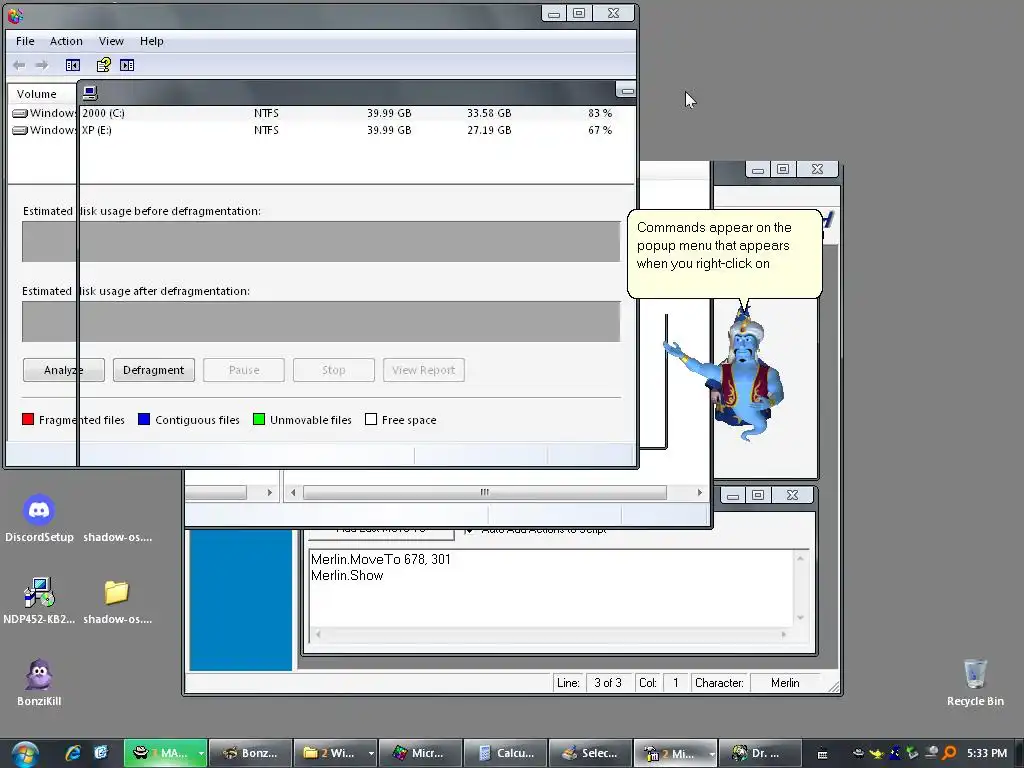Click the script line Merlin.MoveTo 678, 301
Image resolution: width=1024 pixels, height=768 pixels.
click(x=381, y=559)
